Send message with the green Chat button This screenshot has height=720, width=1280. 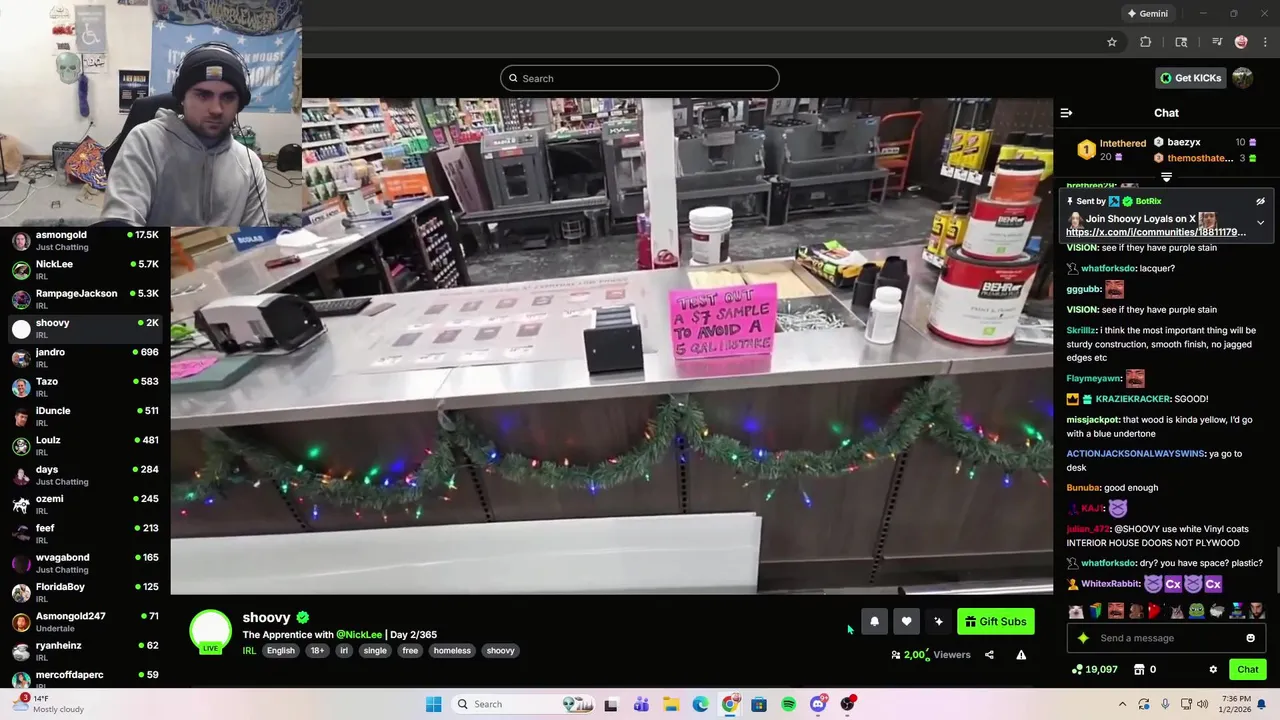1247,669
